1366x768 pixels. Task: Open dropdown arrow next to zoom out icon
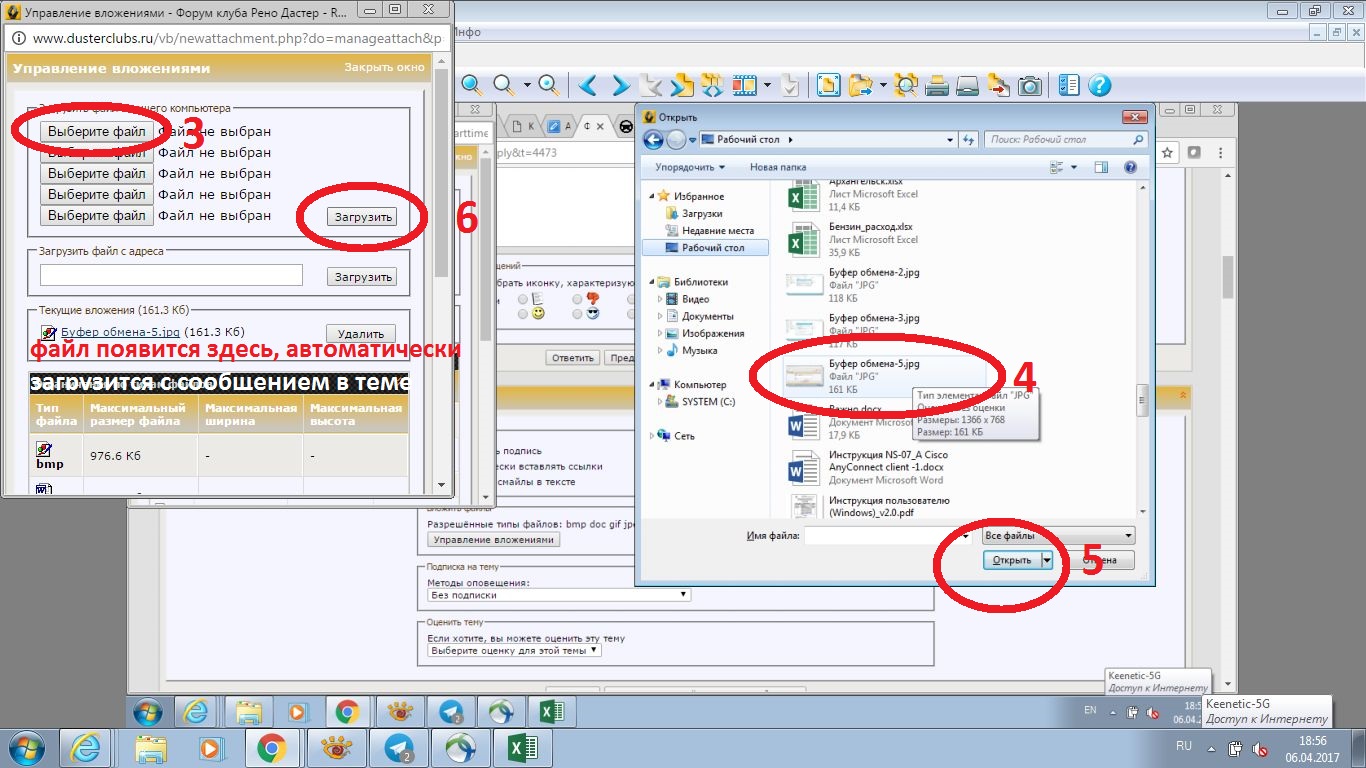click(526, 85)
